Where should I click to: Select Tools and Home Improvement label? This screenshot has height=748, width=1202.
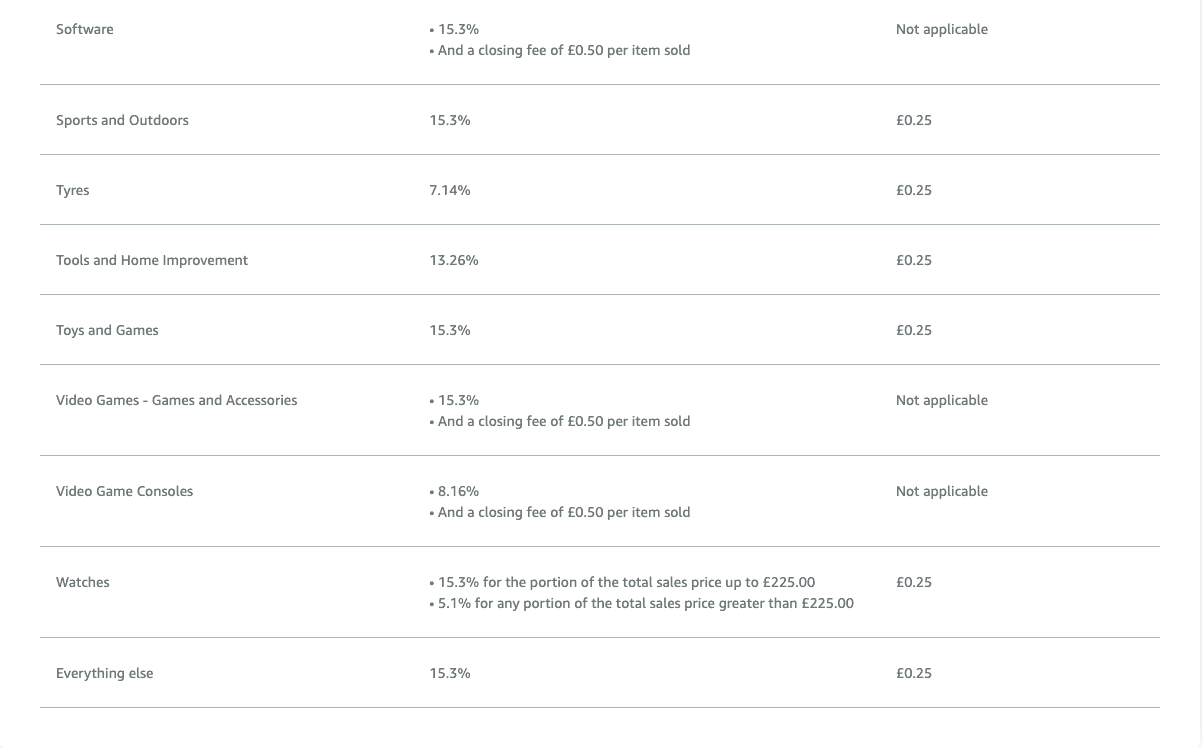152,260
